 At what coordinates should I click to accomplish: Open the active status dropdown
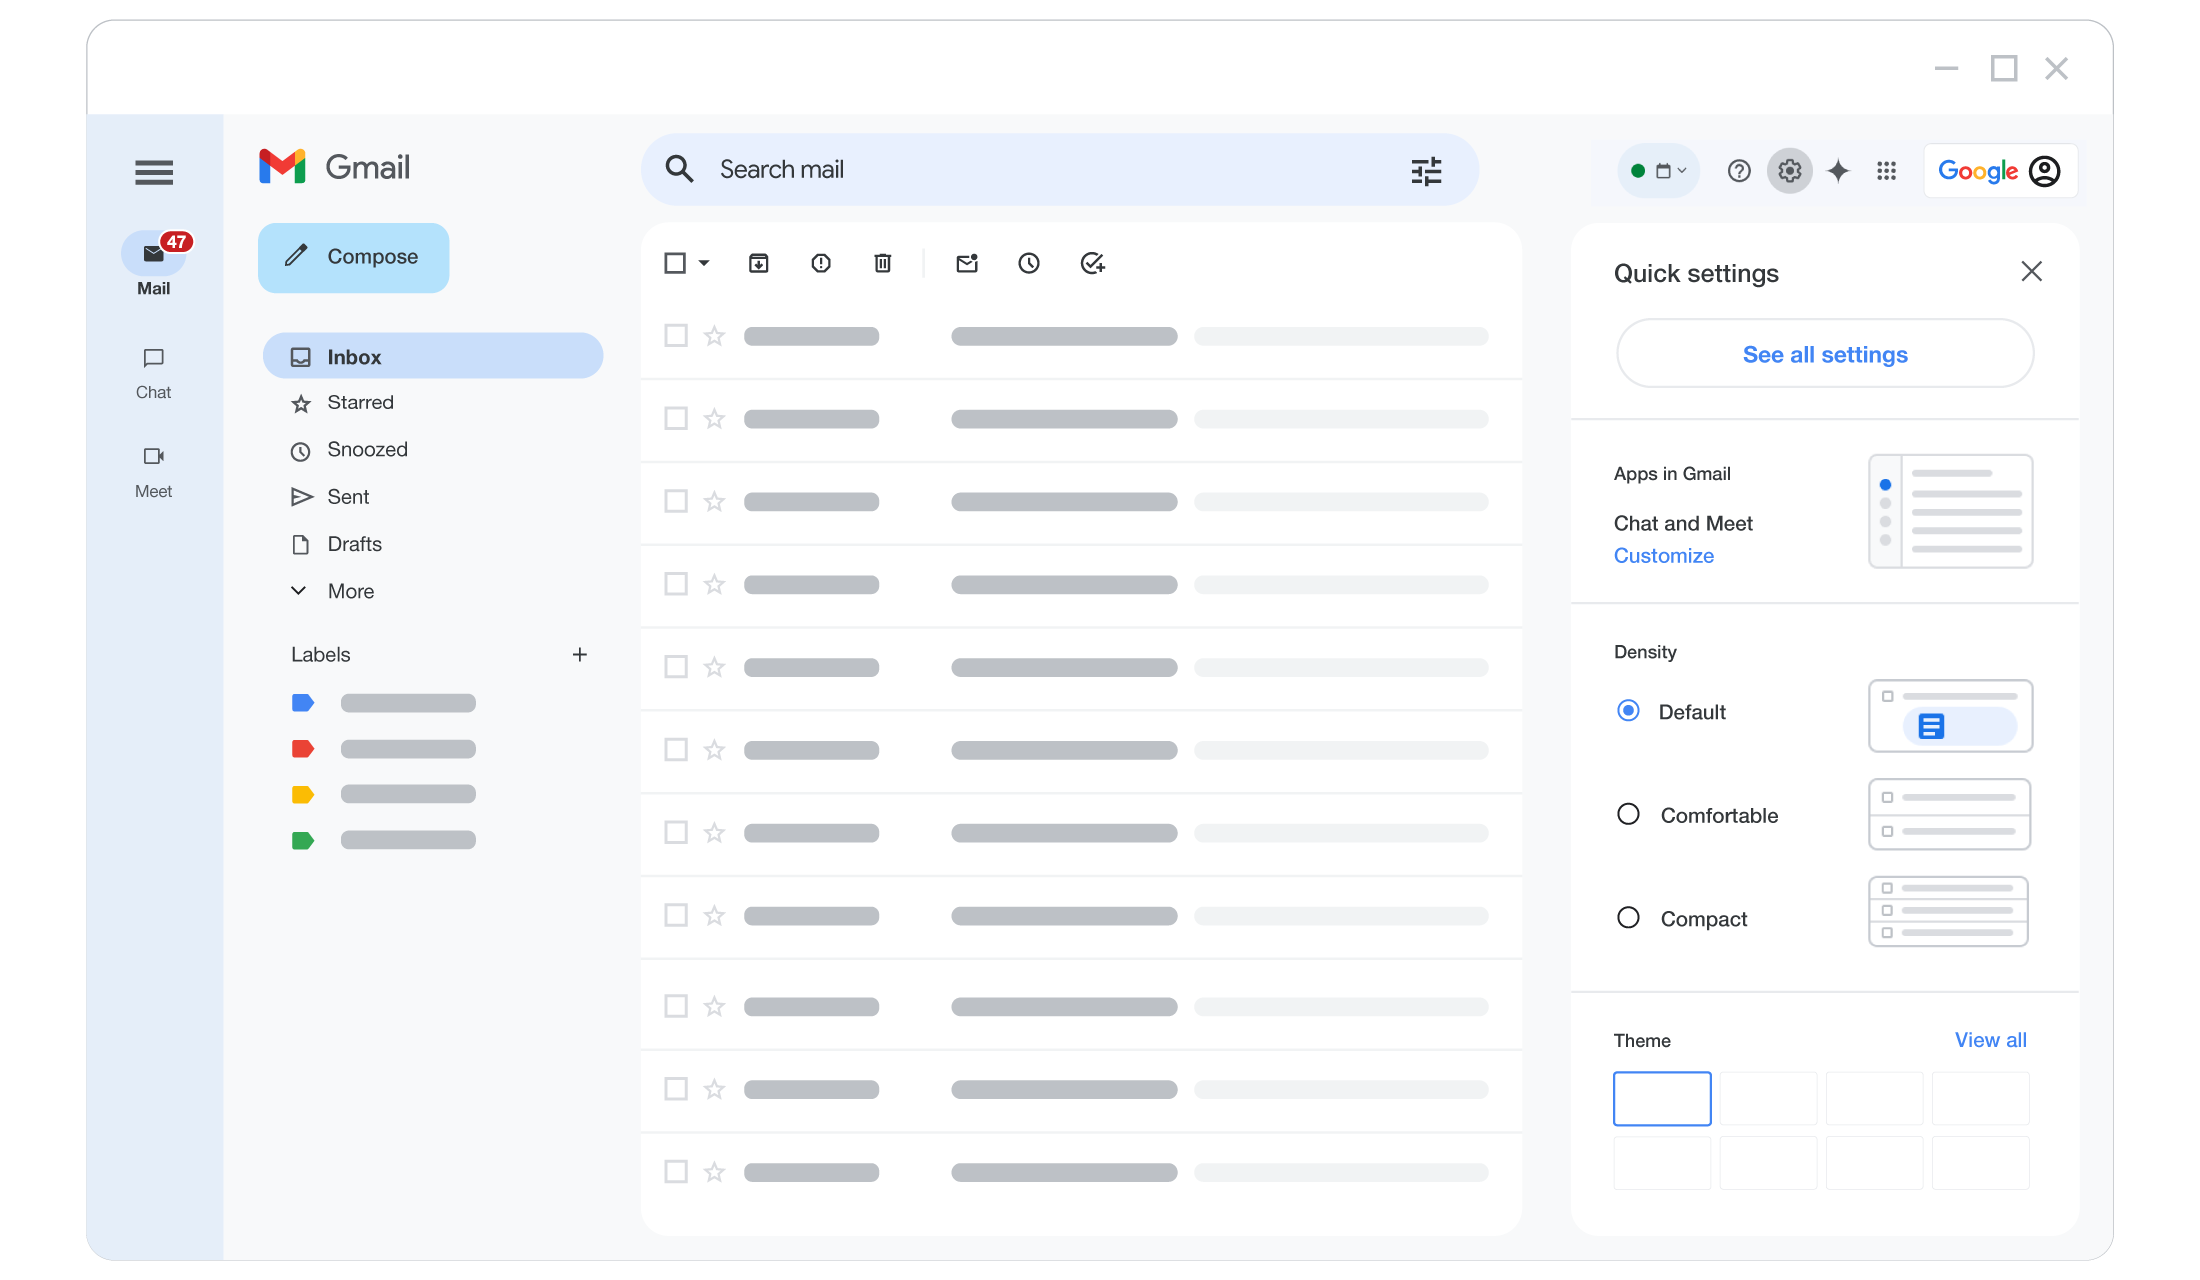[x=1659, y=171]
